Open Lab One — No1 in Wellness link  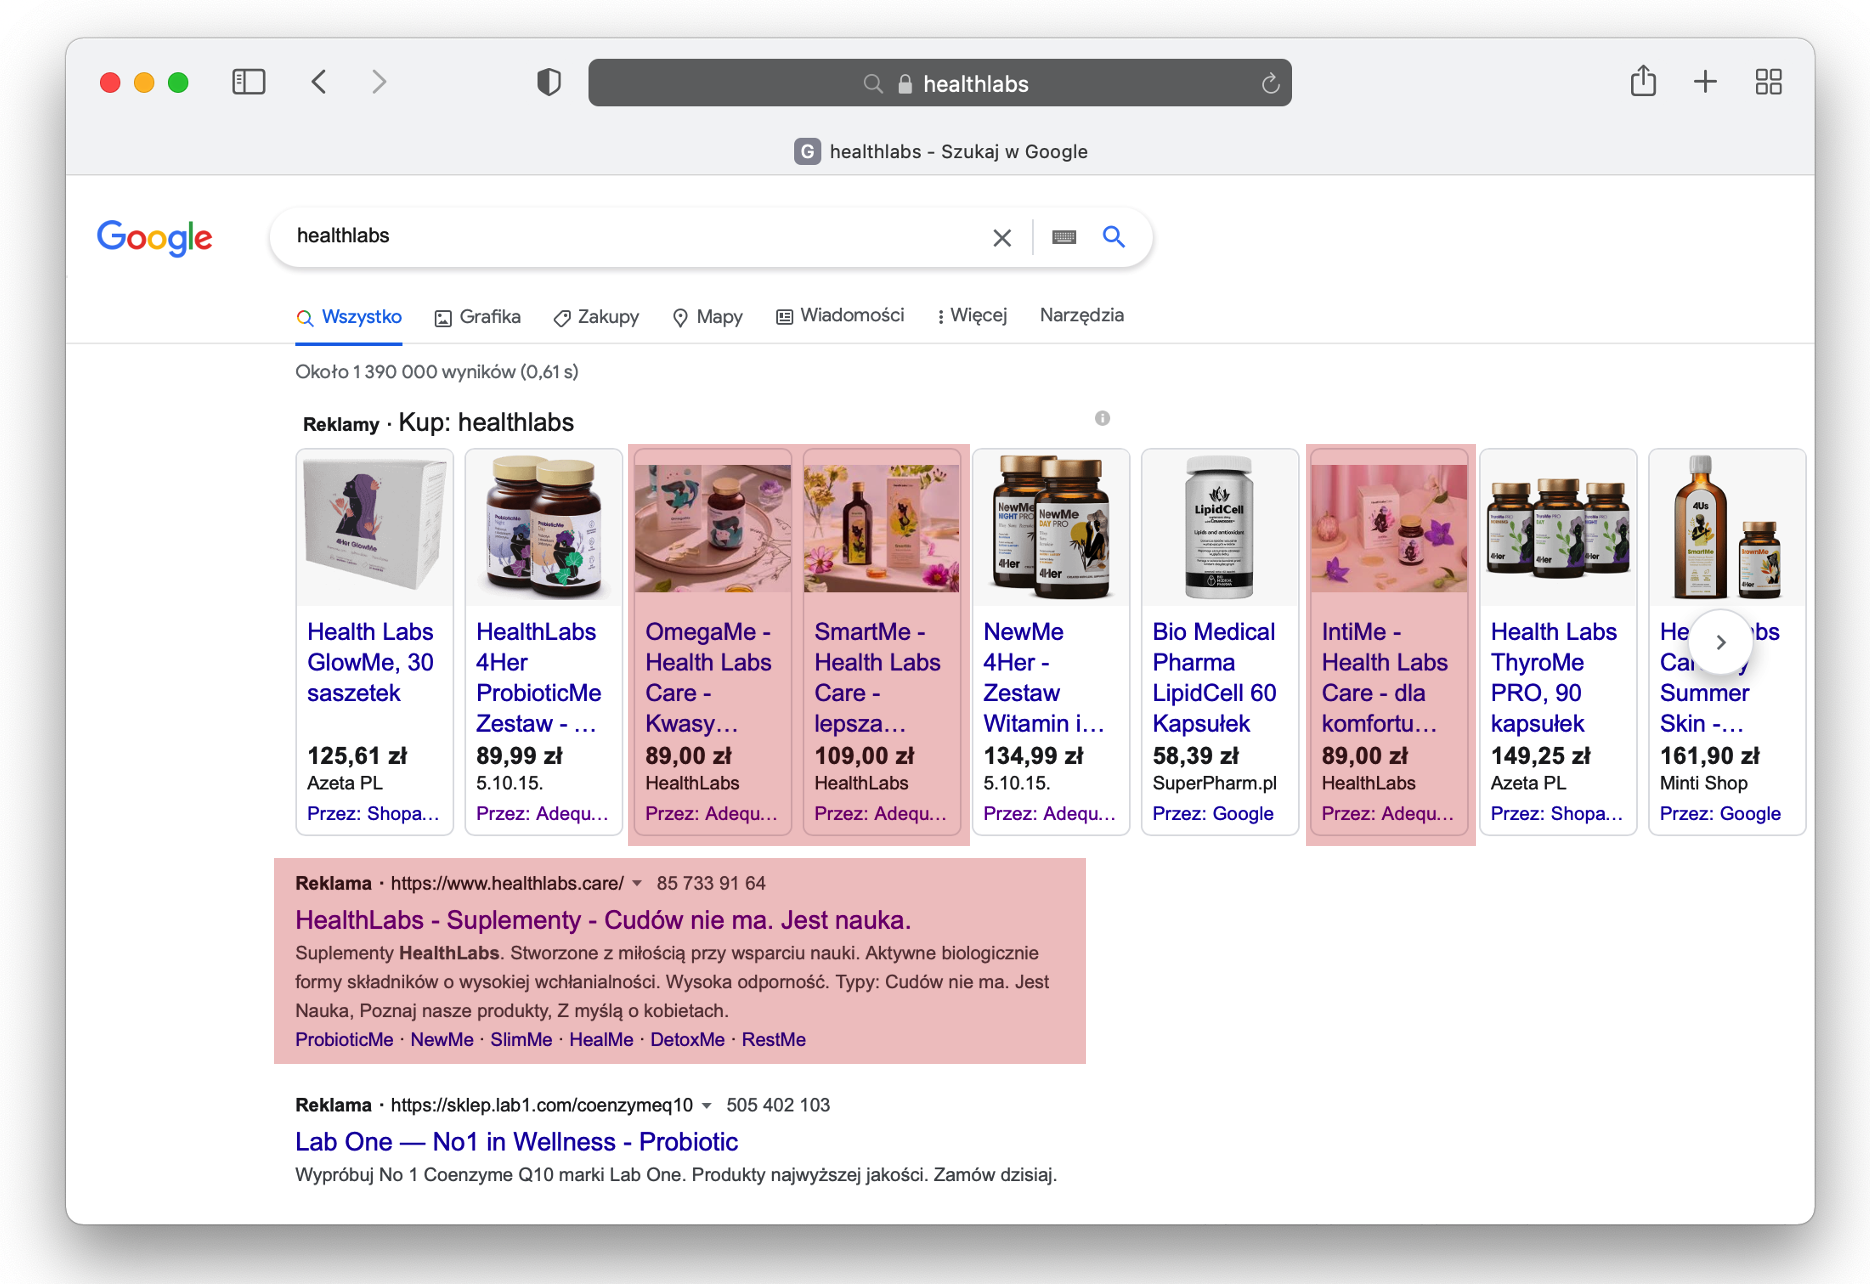tap(516, 1142)
